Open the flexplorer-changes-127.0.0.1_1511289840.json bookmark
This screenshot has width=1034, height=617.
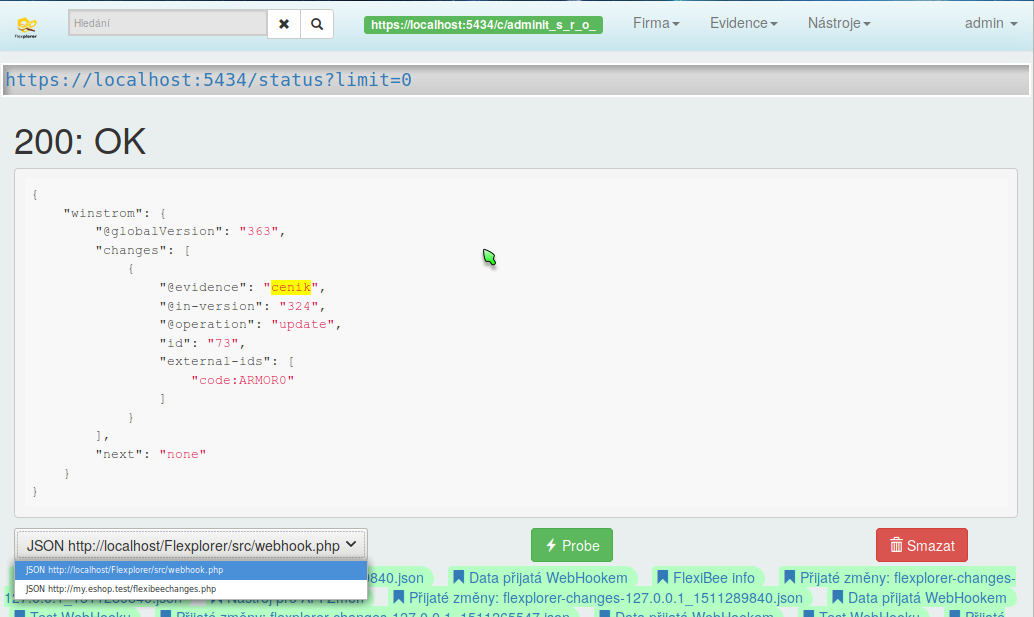tap(598, 598)
